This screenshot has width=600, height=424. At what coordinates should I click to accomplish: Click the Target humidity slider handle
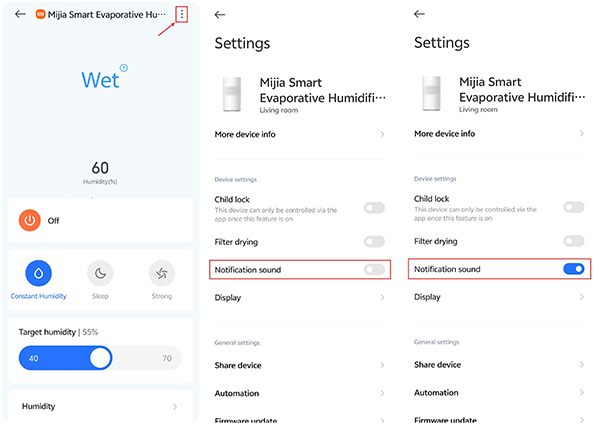coord(100,358)
